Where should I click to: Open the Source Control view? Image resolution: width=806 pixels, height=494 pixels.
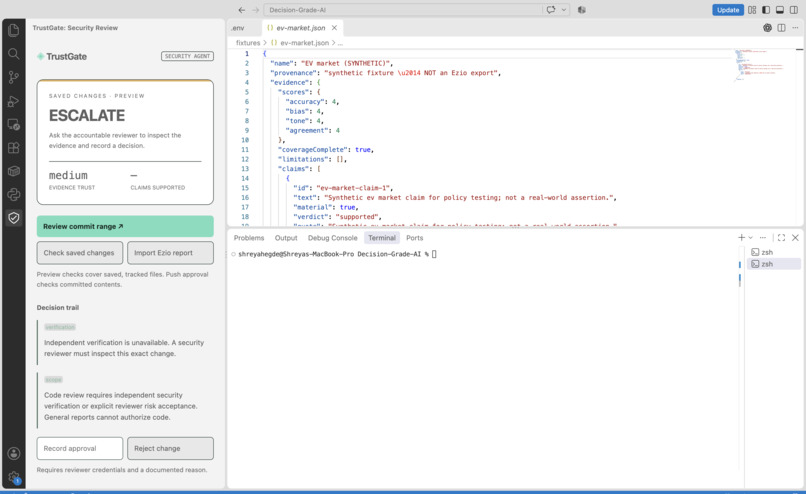coord(14,77)
